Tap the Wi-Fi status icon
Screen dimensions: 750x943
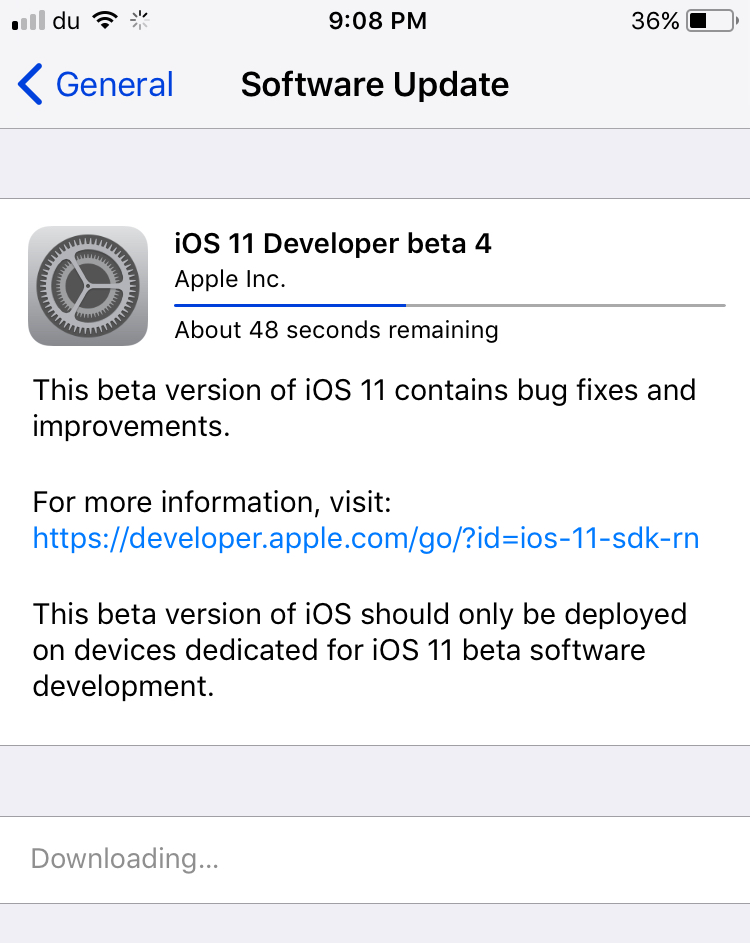coord(105,21)
